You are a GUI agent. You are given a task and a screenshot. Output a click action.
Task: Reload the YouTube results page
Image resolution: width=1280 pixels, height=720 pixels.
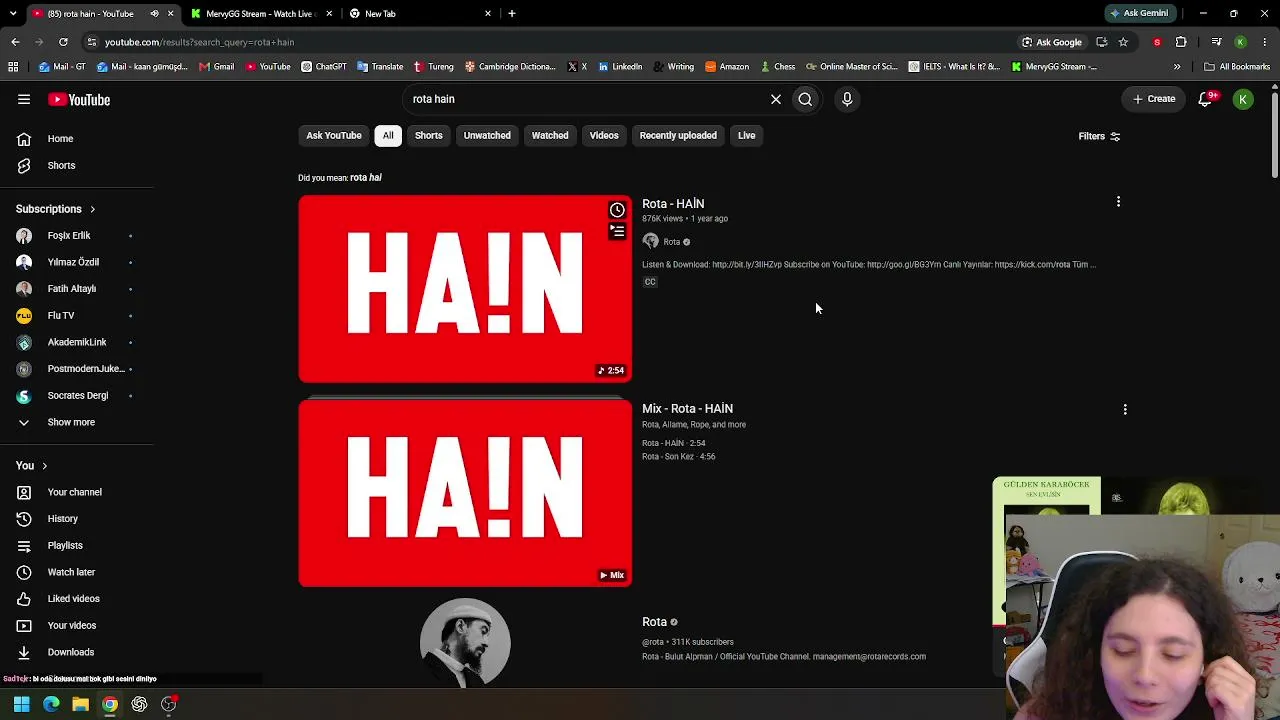(x=63, y=42)
